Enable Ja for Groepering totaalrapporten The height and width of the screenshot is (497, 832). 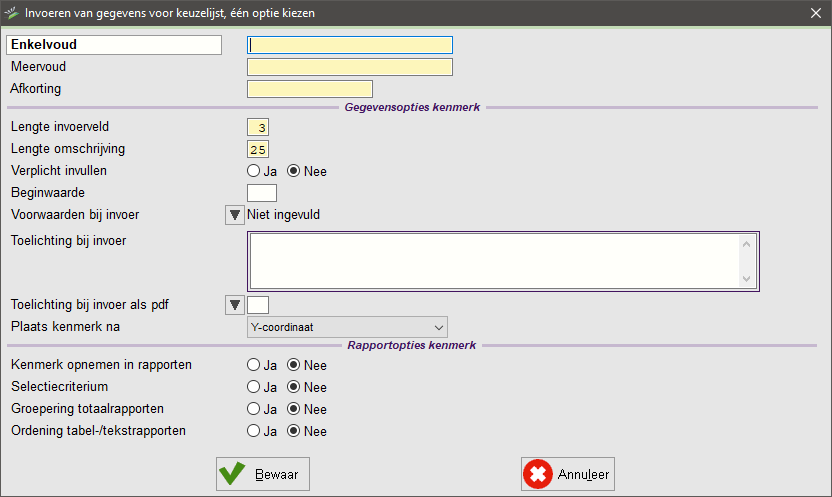pos(254,409)
